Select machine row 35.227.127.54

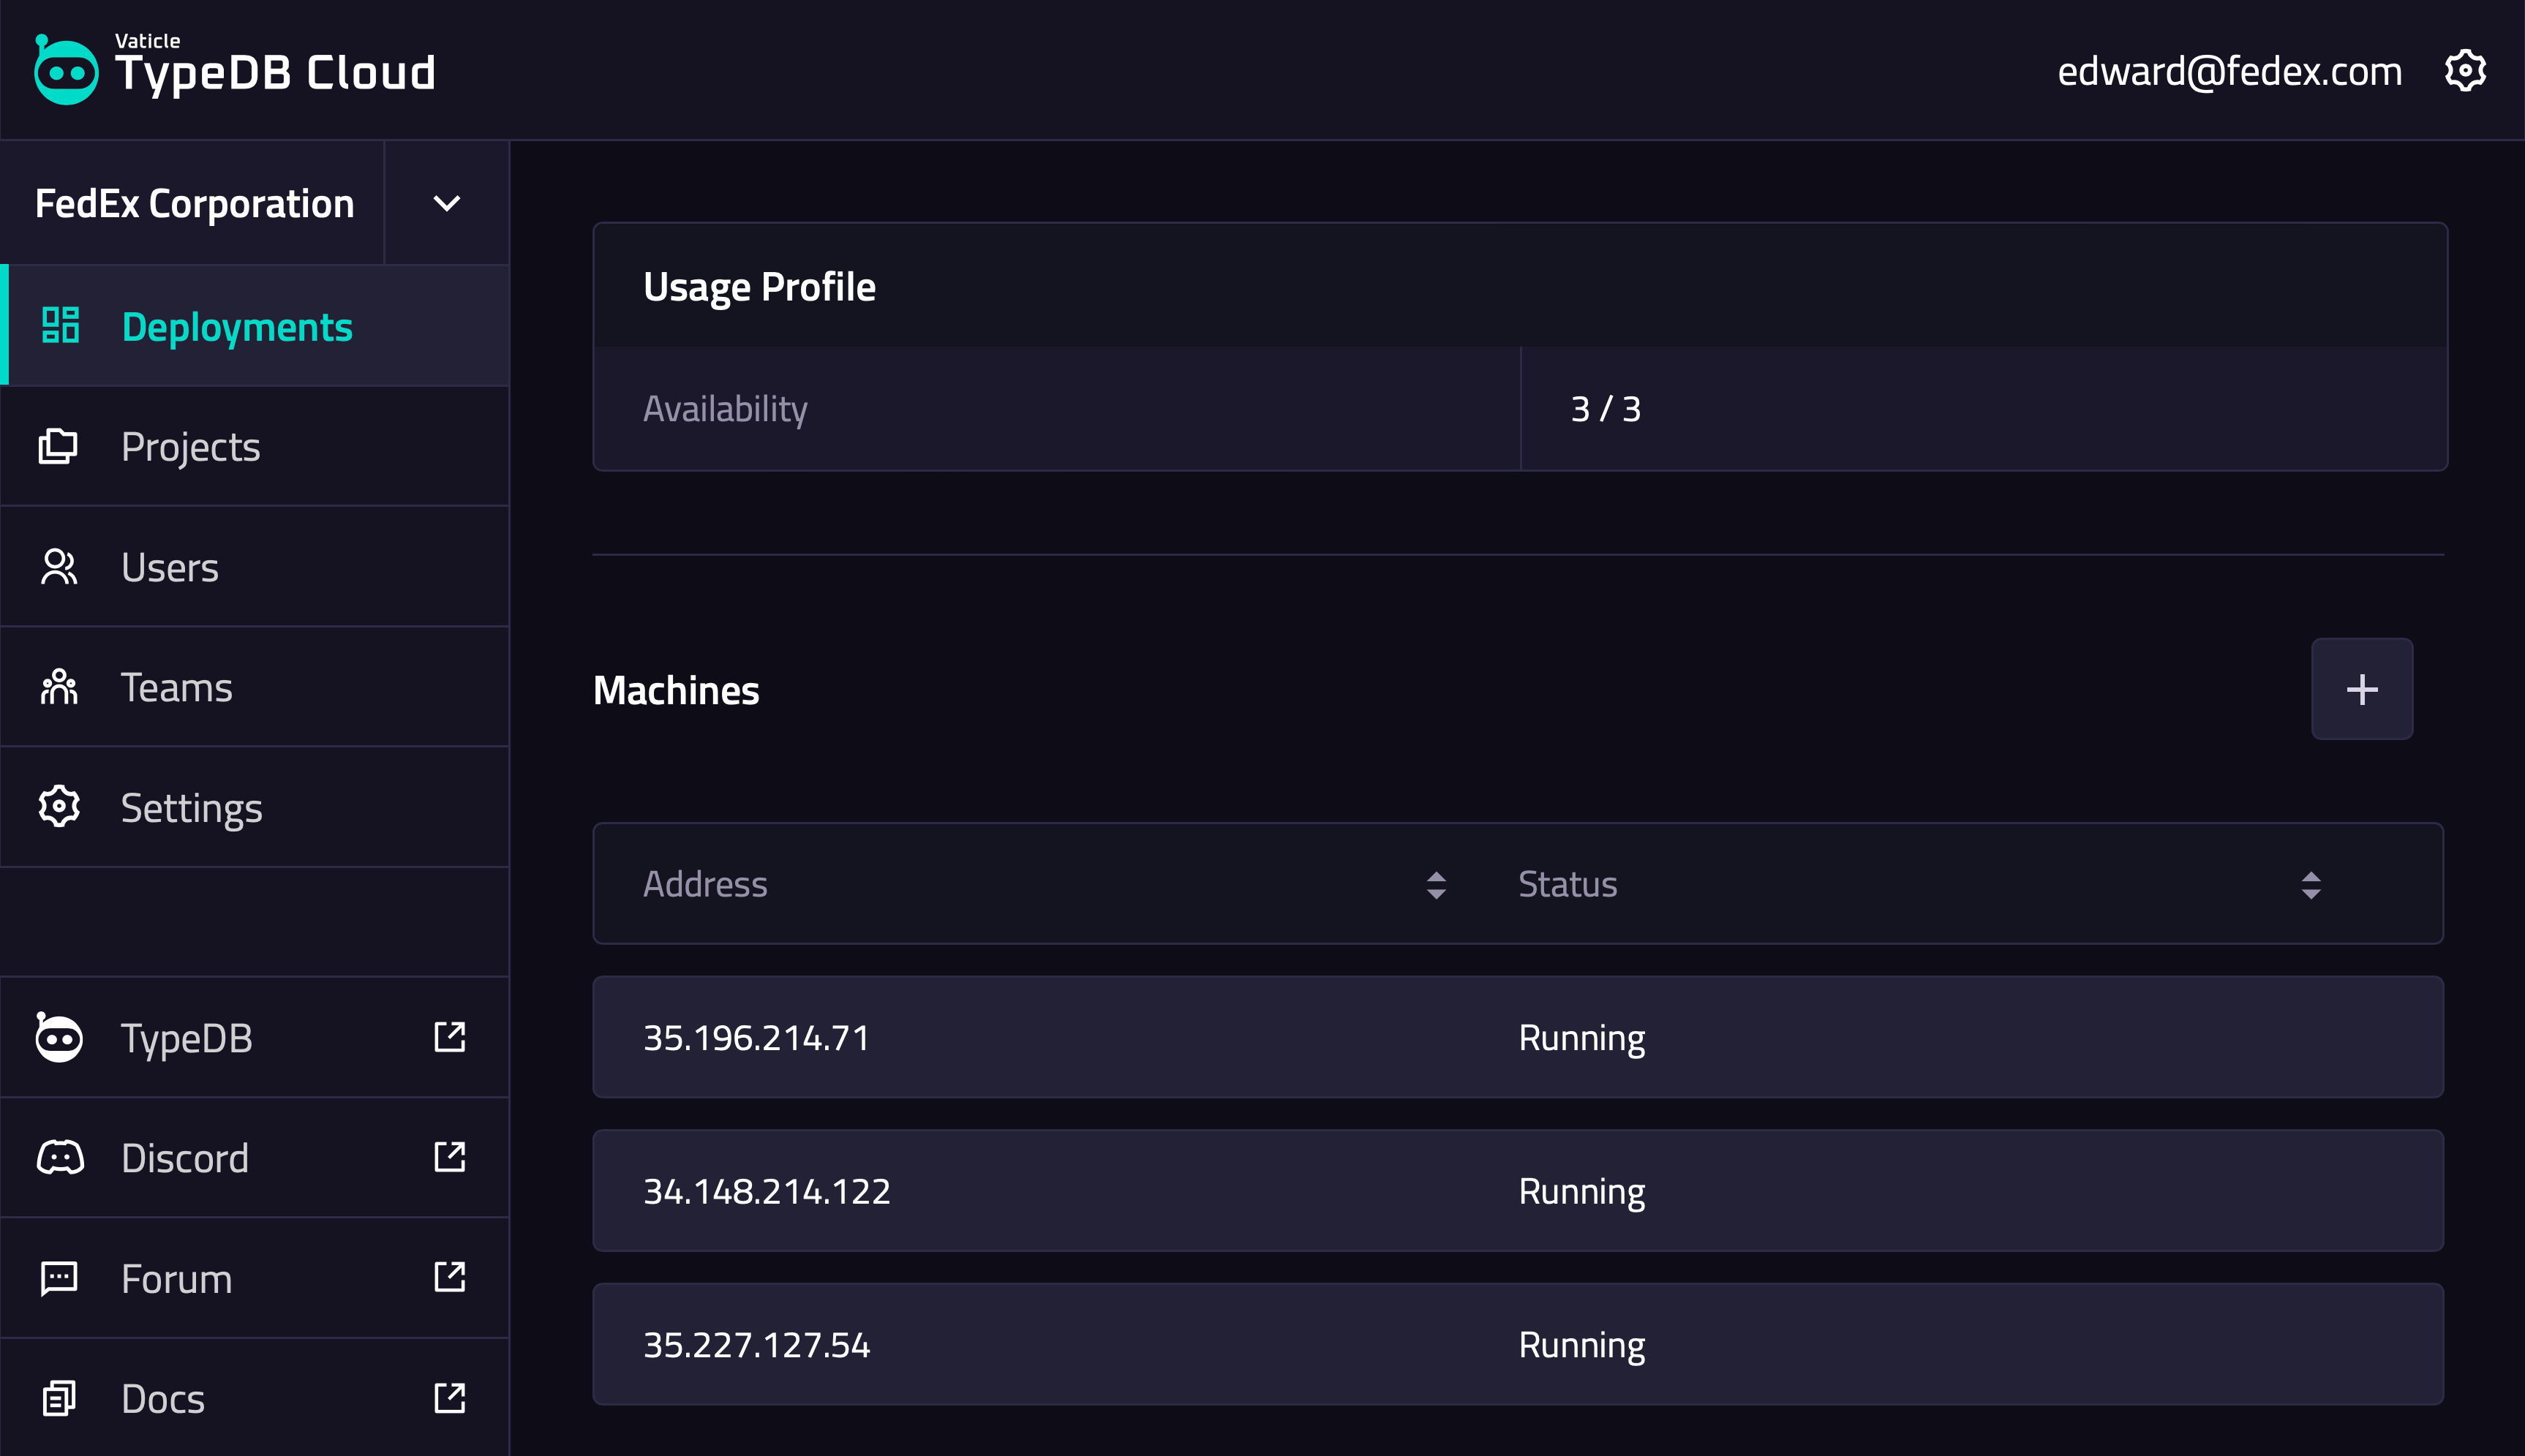click(1517, 1345)
